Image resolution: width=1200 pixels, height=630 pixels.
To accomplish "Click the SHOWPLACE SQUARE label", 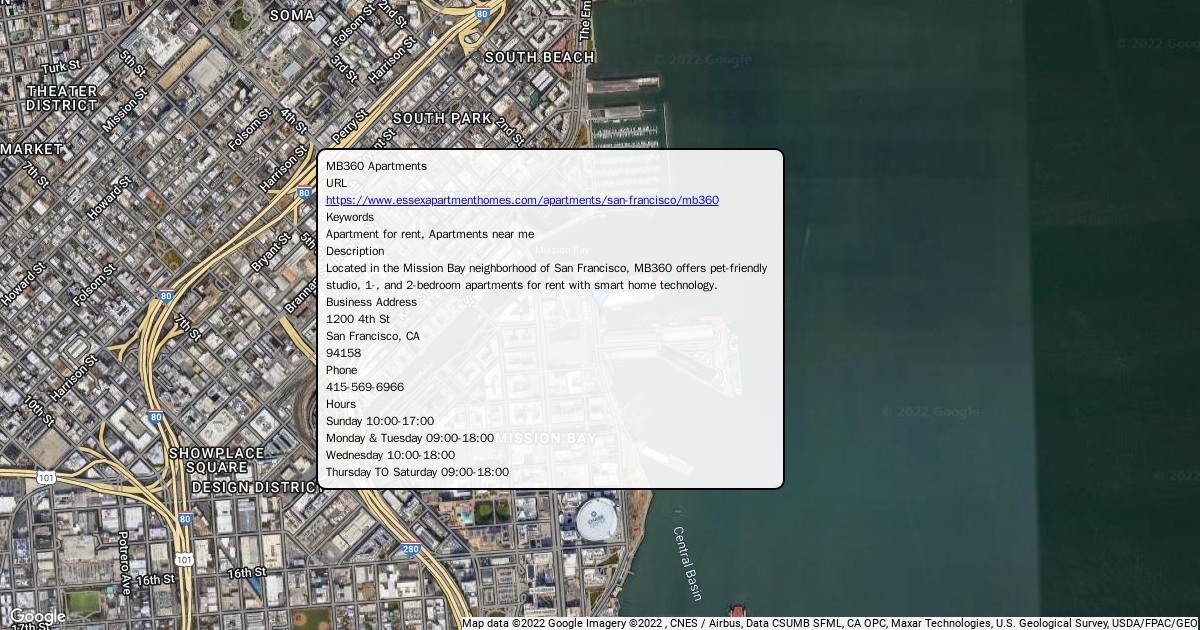I will click(216, 460).
